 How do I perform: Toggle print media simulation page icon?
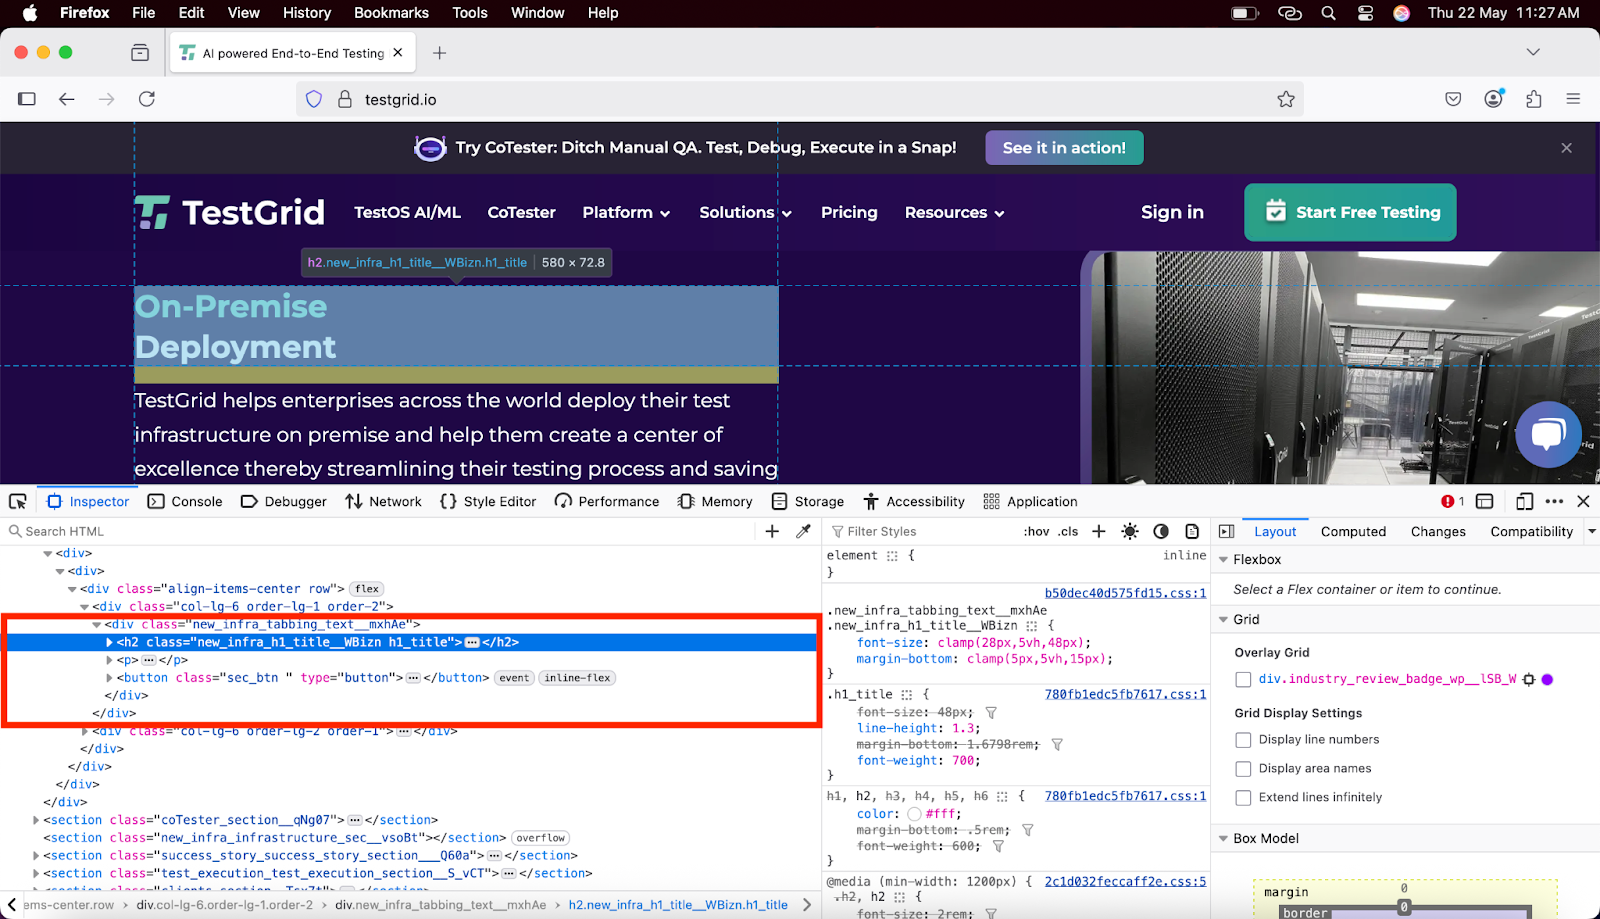click(1192, 531)
